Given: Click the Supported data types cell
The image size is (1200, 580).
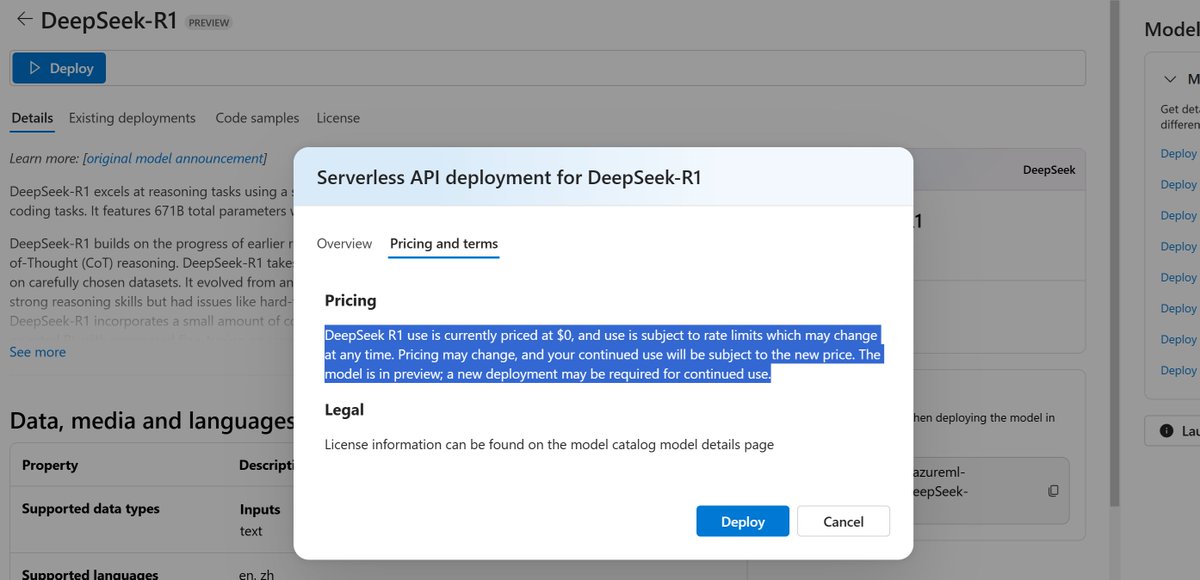Looking at the screenshot, I should 91,508.
